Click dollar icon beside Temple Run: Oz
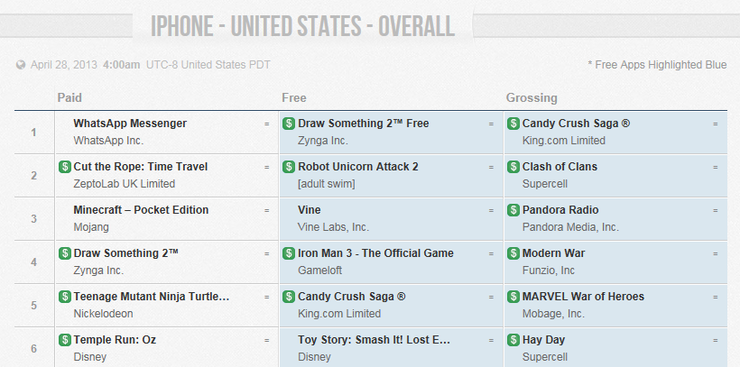740x367 pixels. click(x=65, y=340)
